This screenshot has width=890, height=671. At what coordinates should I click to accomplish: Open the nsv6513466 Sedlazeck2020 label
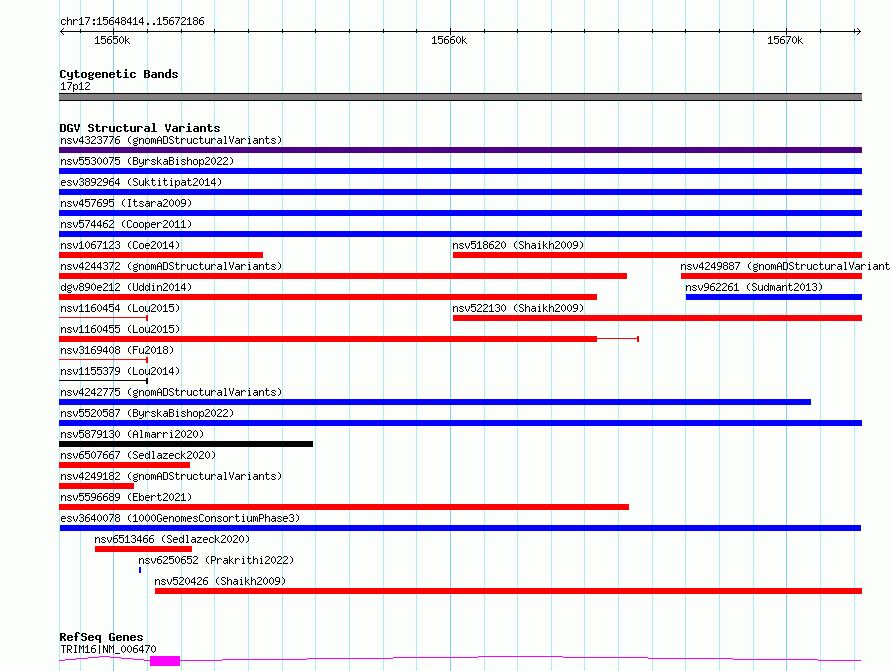pyautogui.click(x=172, y=539)
